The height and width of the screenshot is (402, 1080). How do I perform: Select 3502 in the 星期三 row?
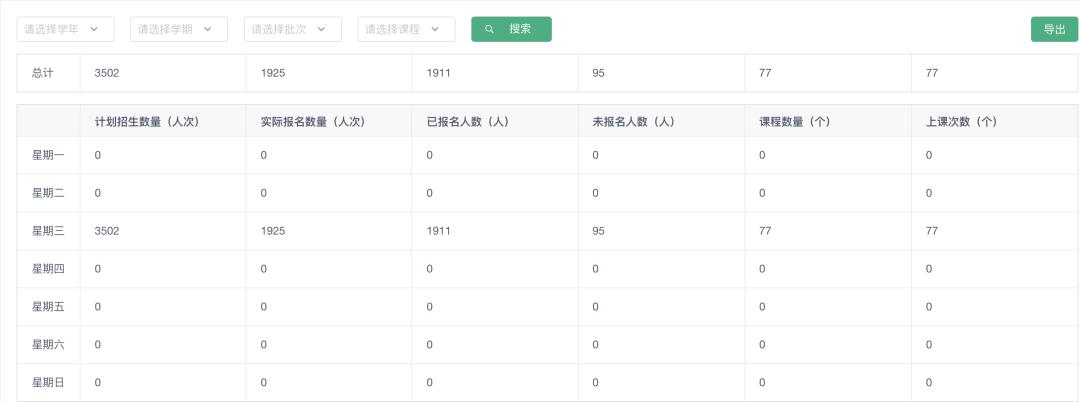coord(107,231)
